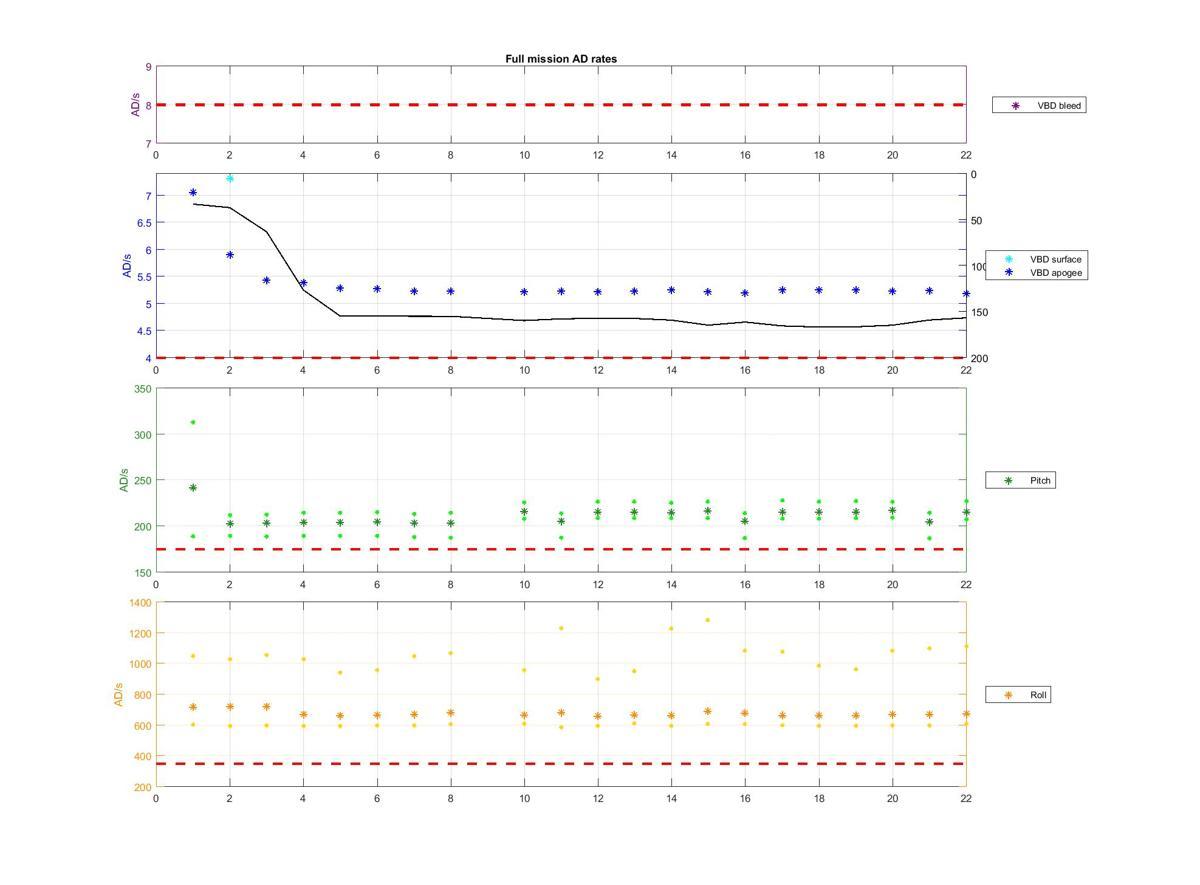Select the 'Full mission AD rates' title
1200x885 pixels.
pos(561,59)
